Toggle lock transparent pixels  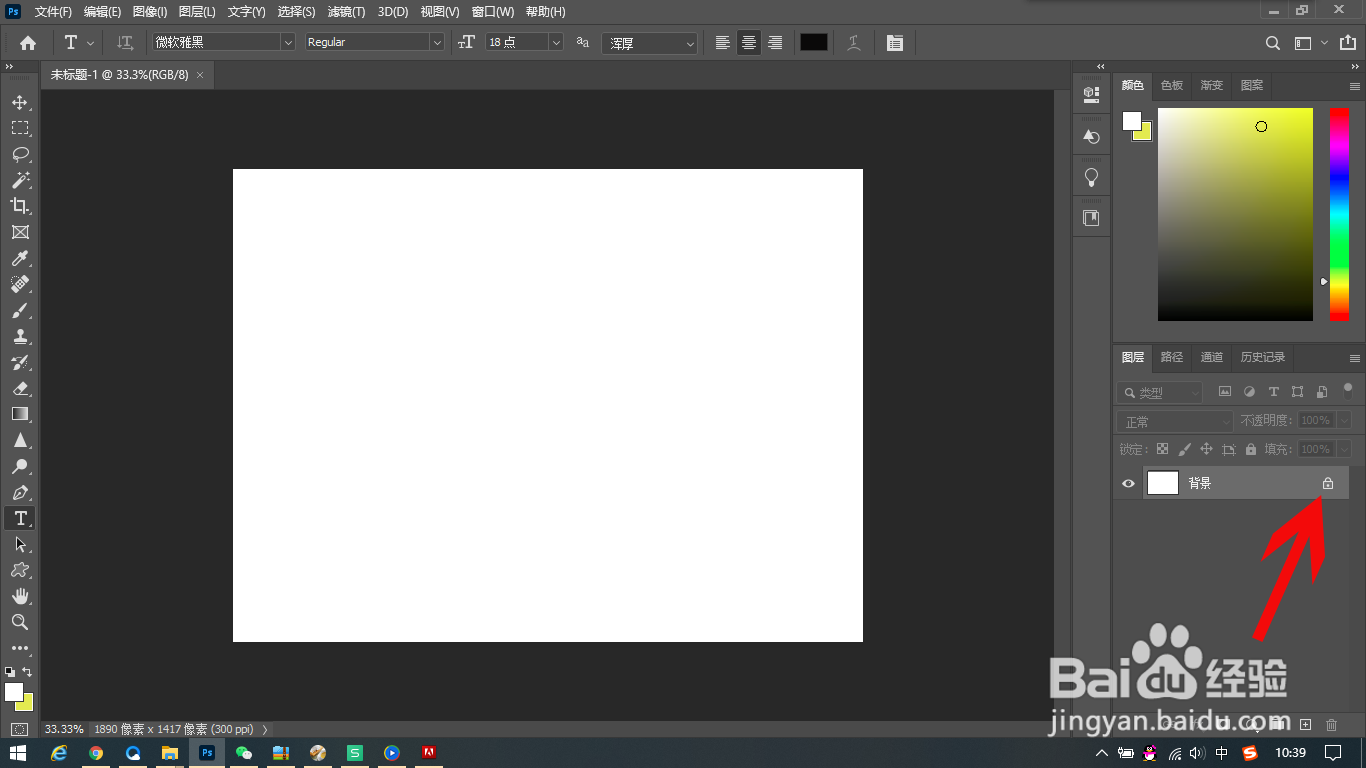[x=1162, y=449]
